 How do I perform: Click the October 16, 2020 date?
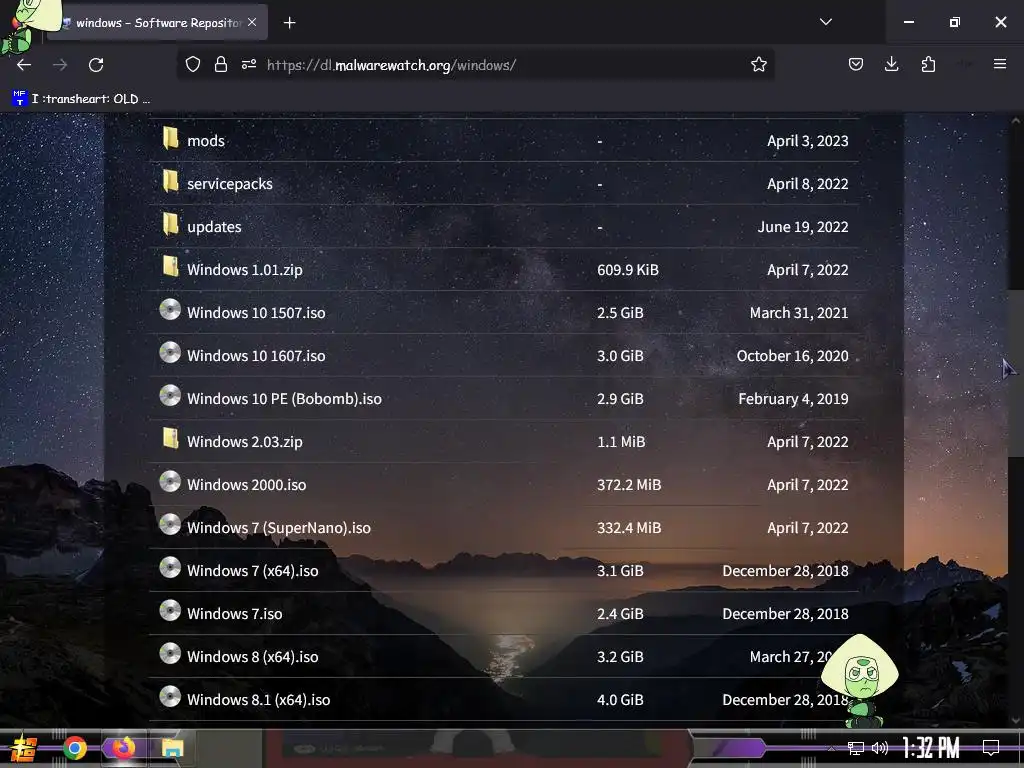(x=792, y=356)
